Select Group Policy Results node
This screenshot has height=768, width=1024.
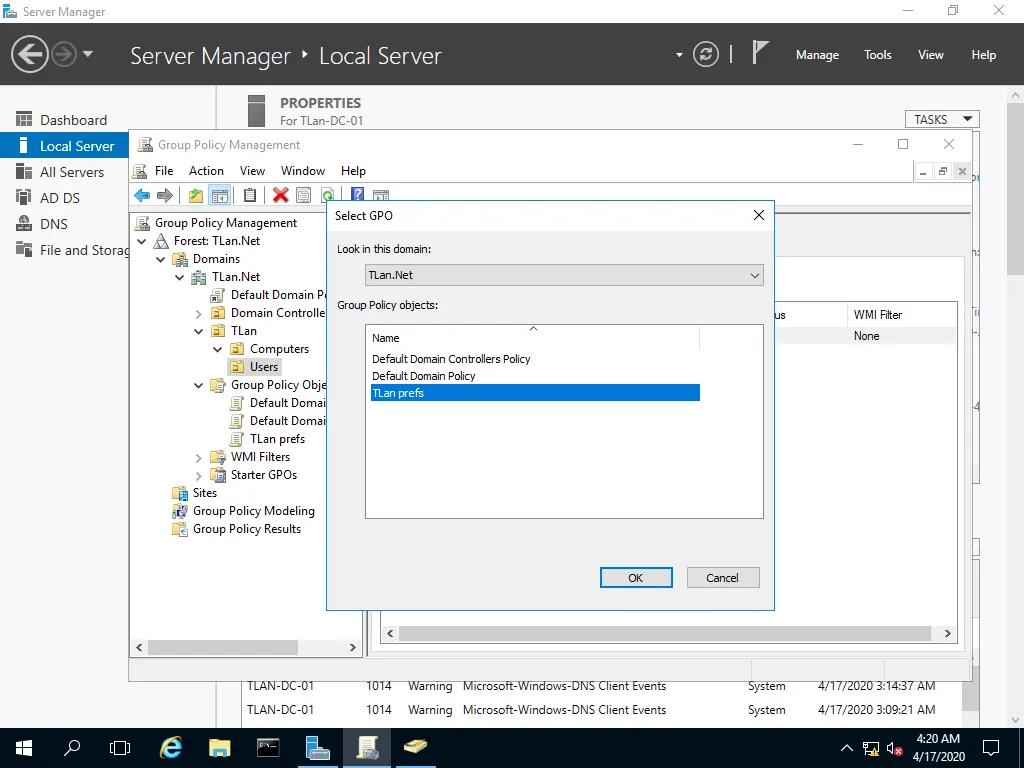click(247, 529)
